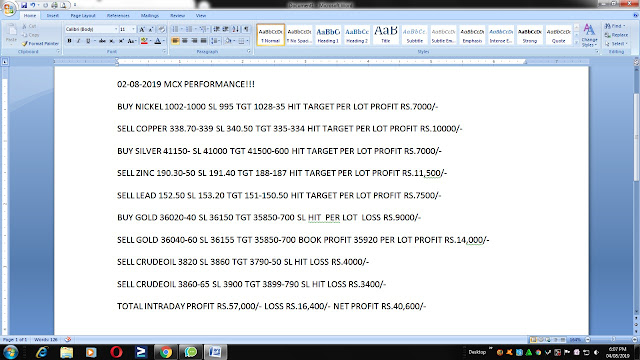Open the Clipboard pane launcher

click(x=58, y=51)
